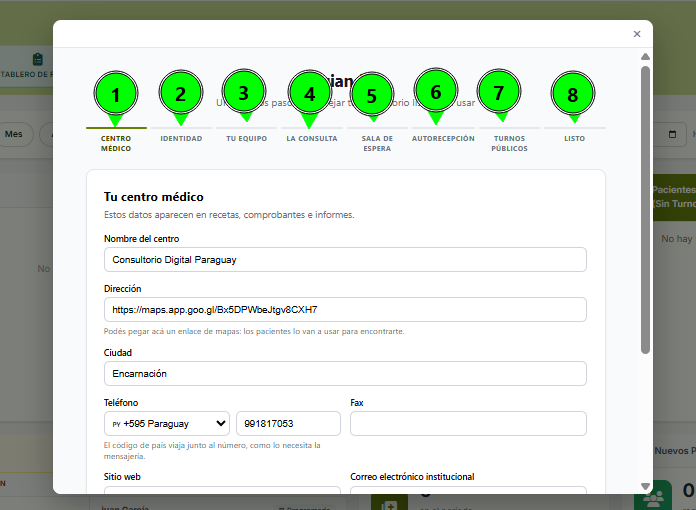Click the patients group icon at the bottom right
Screen dimensions: 696x510
(x=653, y=498)
